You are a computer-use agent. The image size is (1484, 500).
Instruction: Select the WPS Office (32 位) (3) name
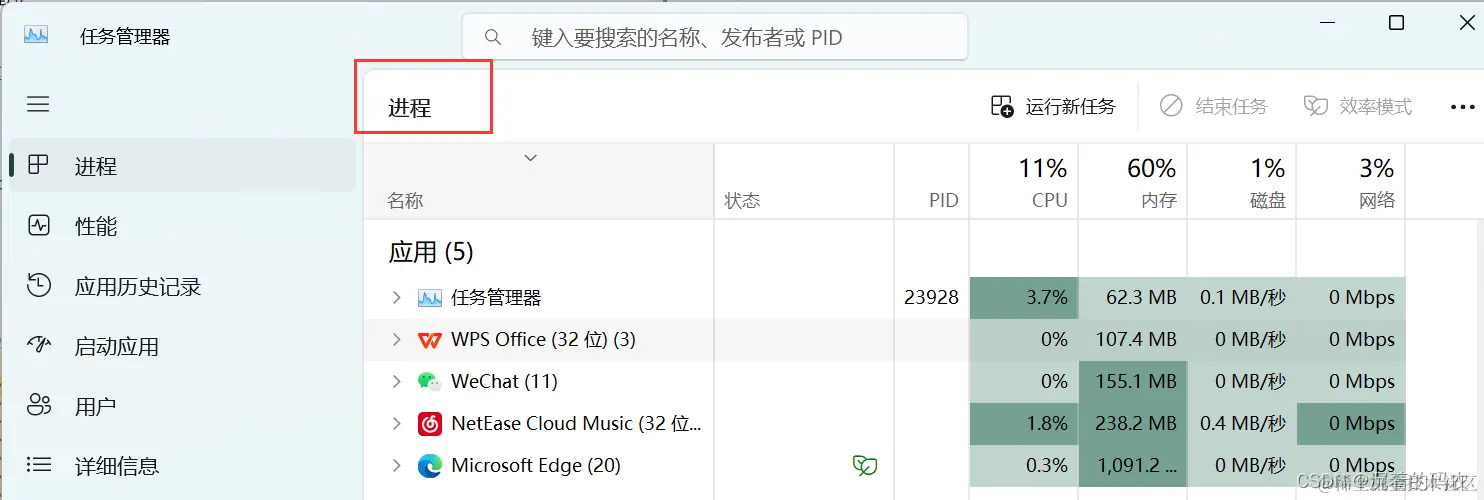(543, 340)
